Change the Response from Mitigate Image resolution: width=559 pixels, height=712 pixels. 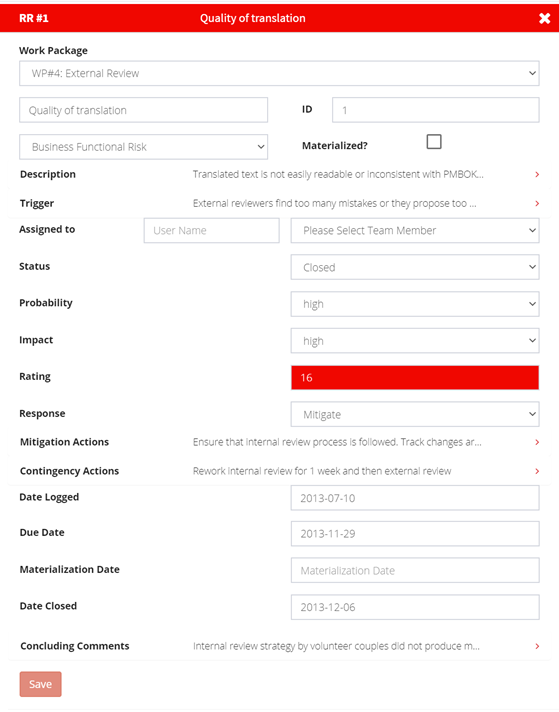click(415, 414)
